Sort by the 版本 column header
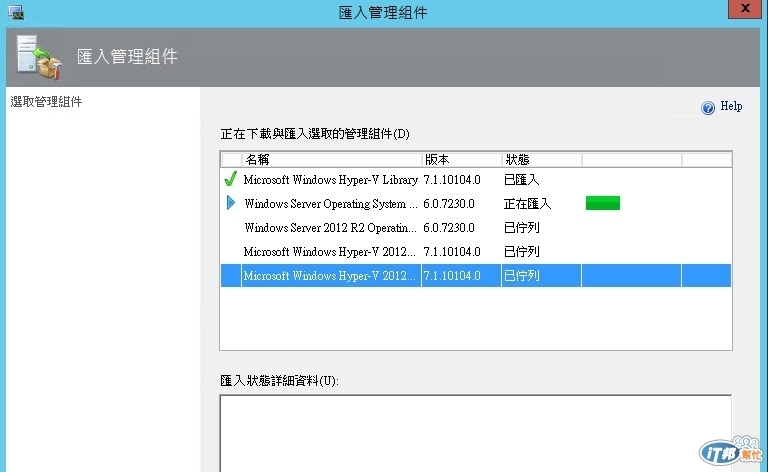This screenshot has height=472, width=768. (461, 160)
